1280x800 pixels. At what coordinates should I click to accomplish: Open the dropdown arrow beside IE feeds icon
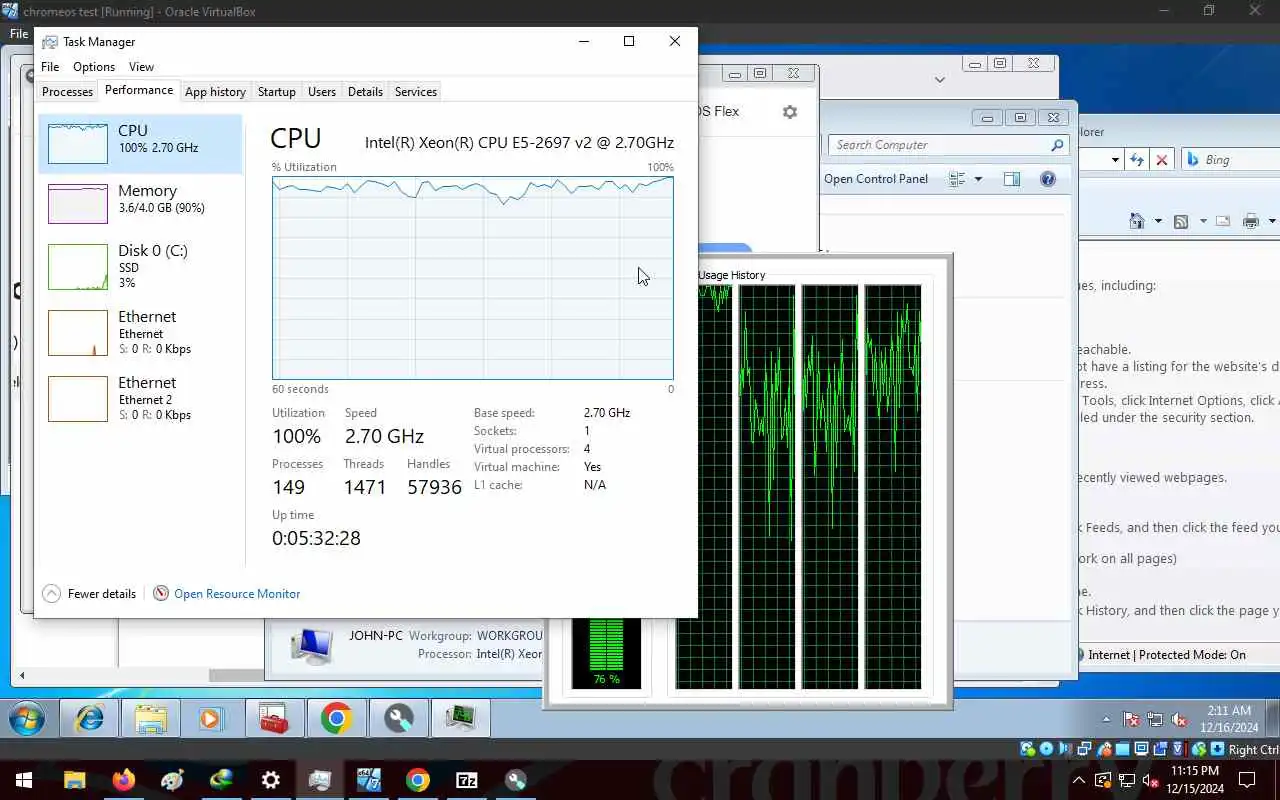[x=1202, y=221]
